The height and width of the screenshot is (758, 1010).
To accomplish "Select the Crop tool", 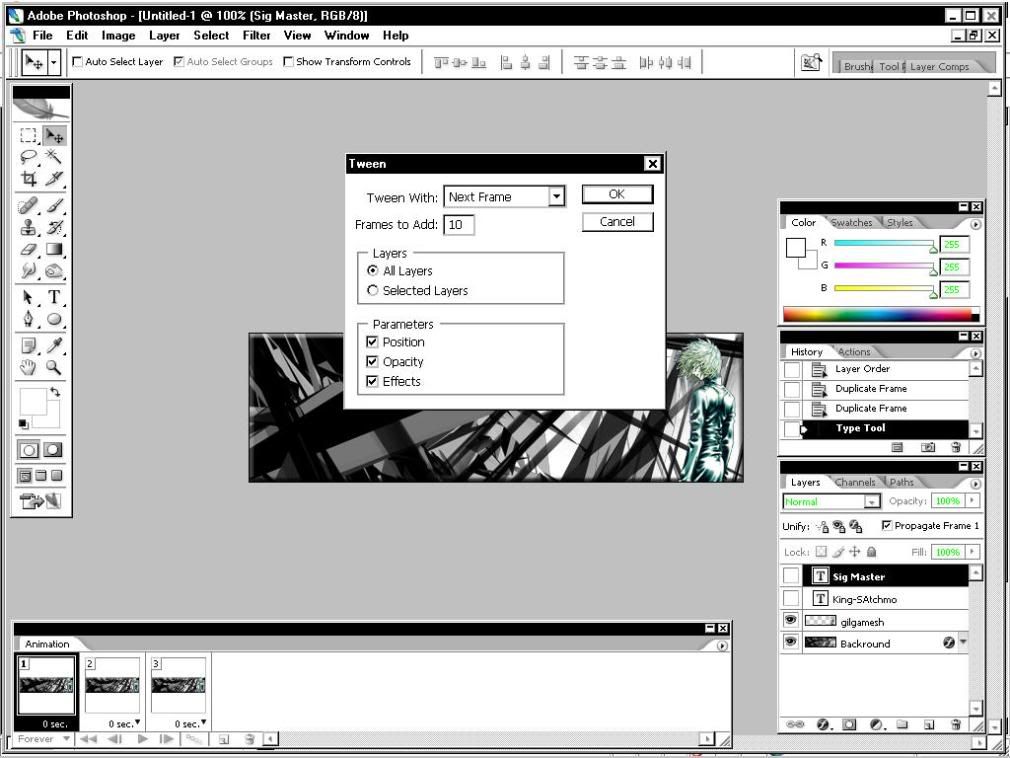I will 28,178.
